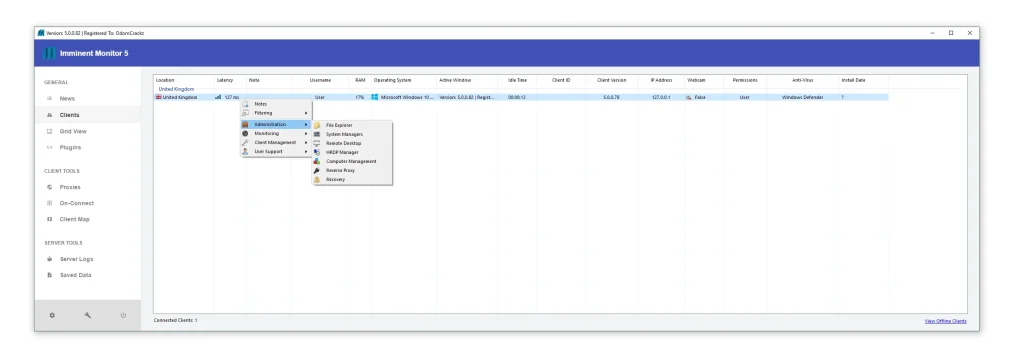Click the Notes icon in context menu

click(245, 104)
